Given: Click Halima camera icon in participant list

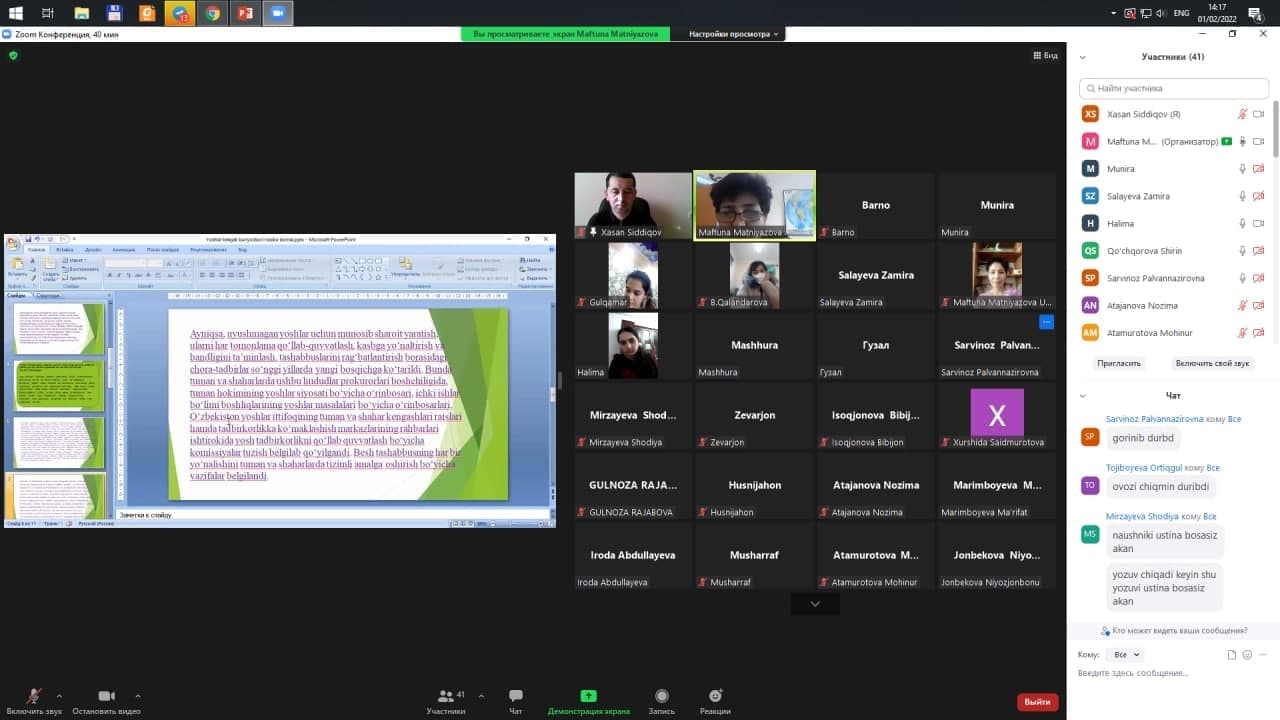Looking at the screenshot, I should pyautogui.click(x=1259, y=223).
